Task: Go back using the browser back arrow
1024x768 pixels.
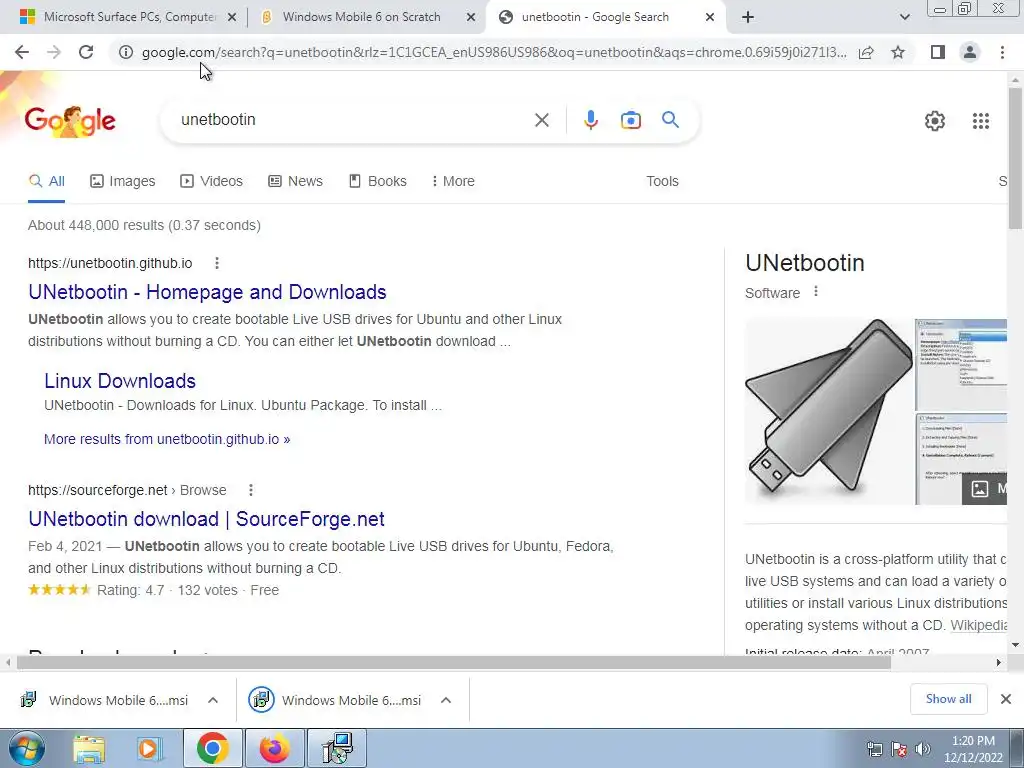Action: click(x=22, y=52)
